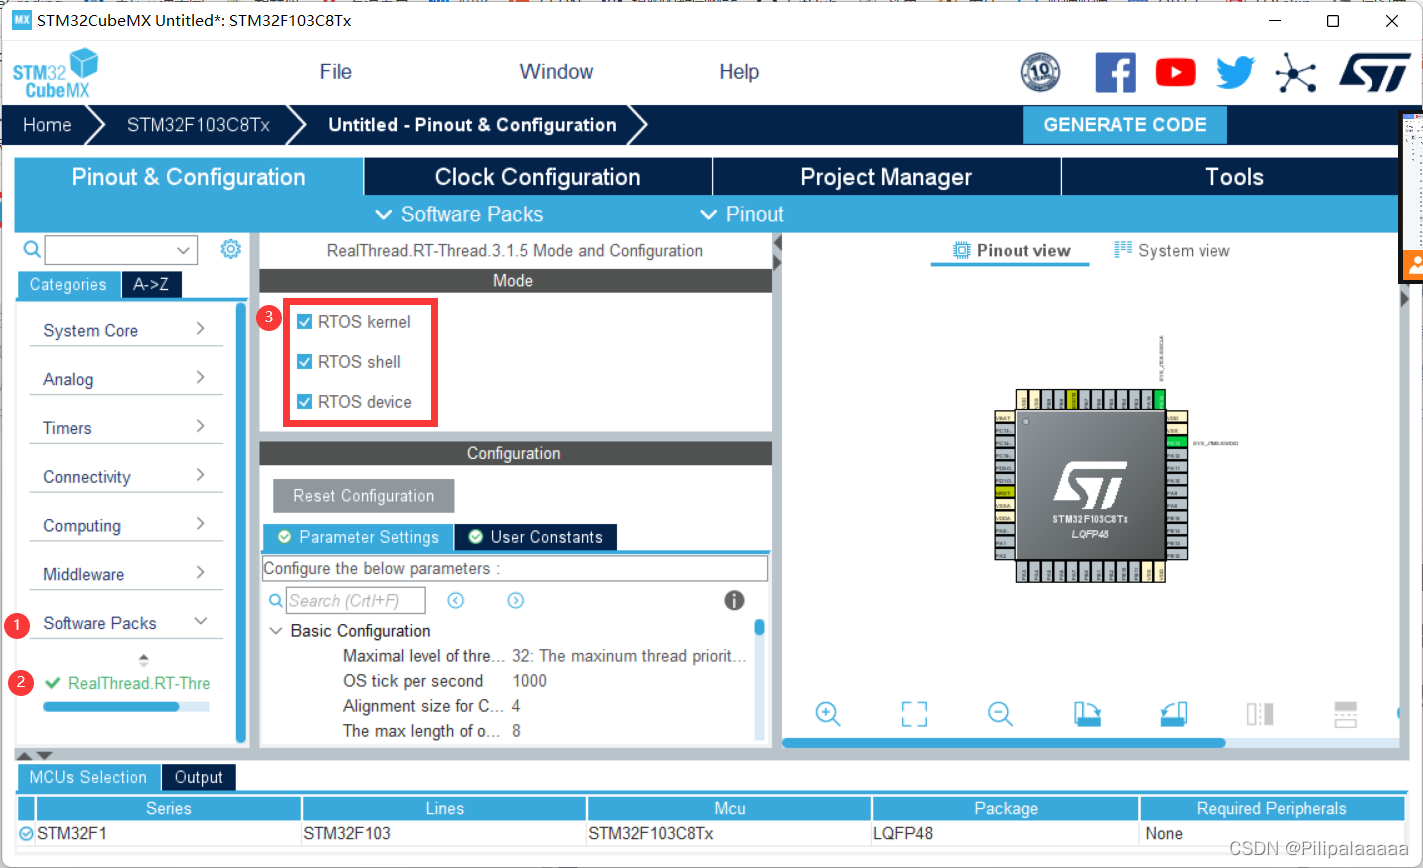Click the parameter search magnifier icon
The image size is (1423, 868).
(x=276, y=600)
